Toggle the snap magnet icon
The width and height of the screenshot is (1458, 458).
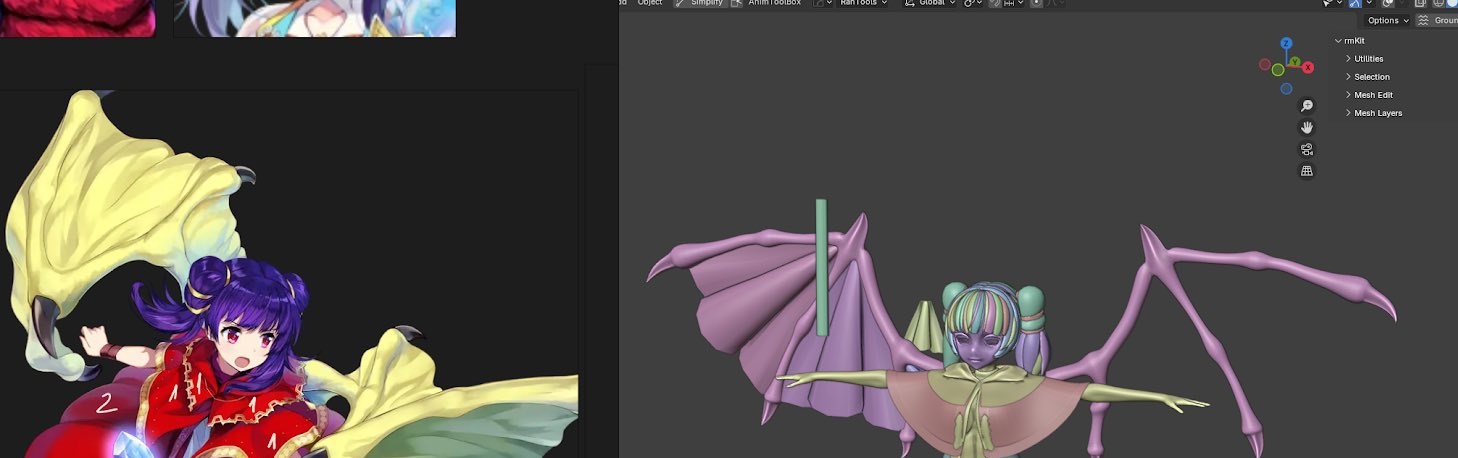(994, 3)
